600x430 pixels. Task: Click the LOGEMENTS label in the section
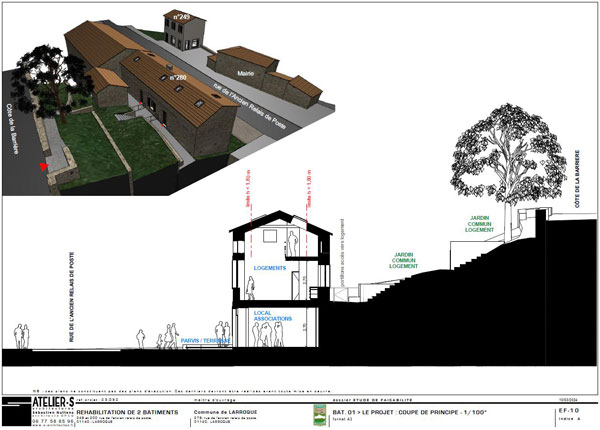[271, 269]
